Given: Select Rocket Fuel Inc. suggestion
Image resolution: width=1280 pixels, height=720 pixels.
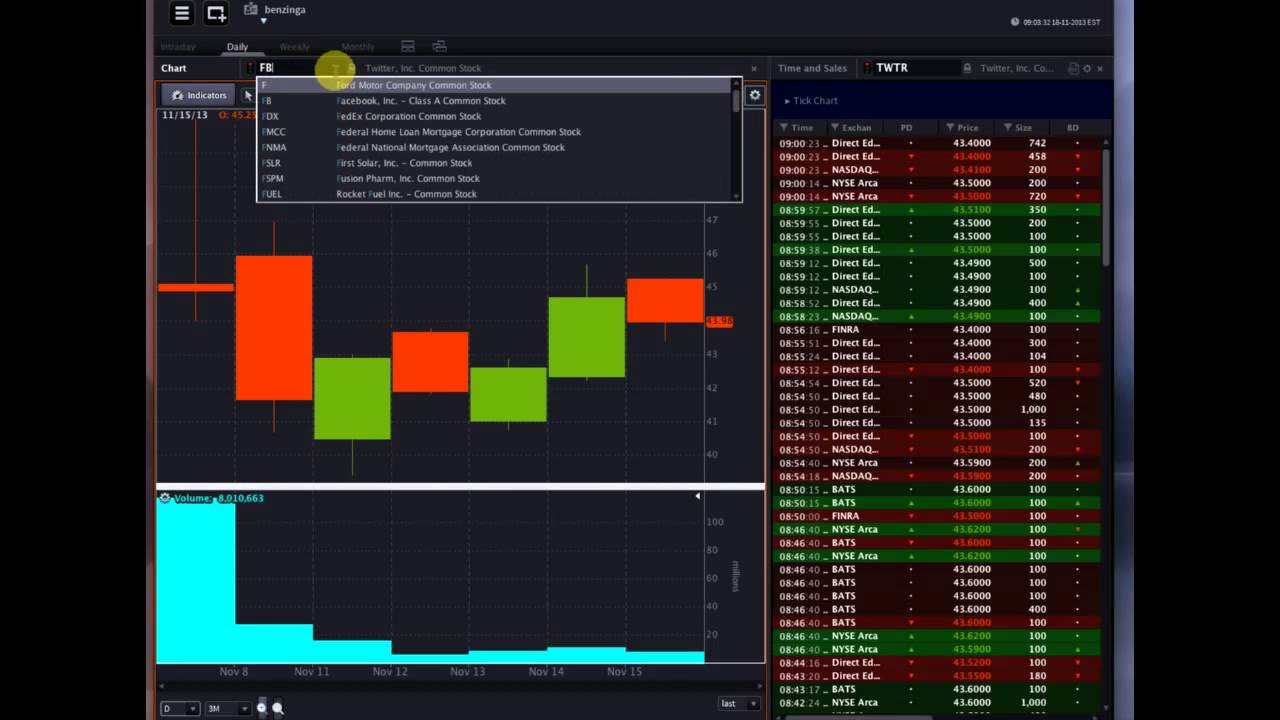Looking at the screenshot, I should 496,194.
